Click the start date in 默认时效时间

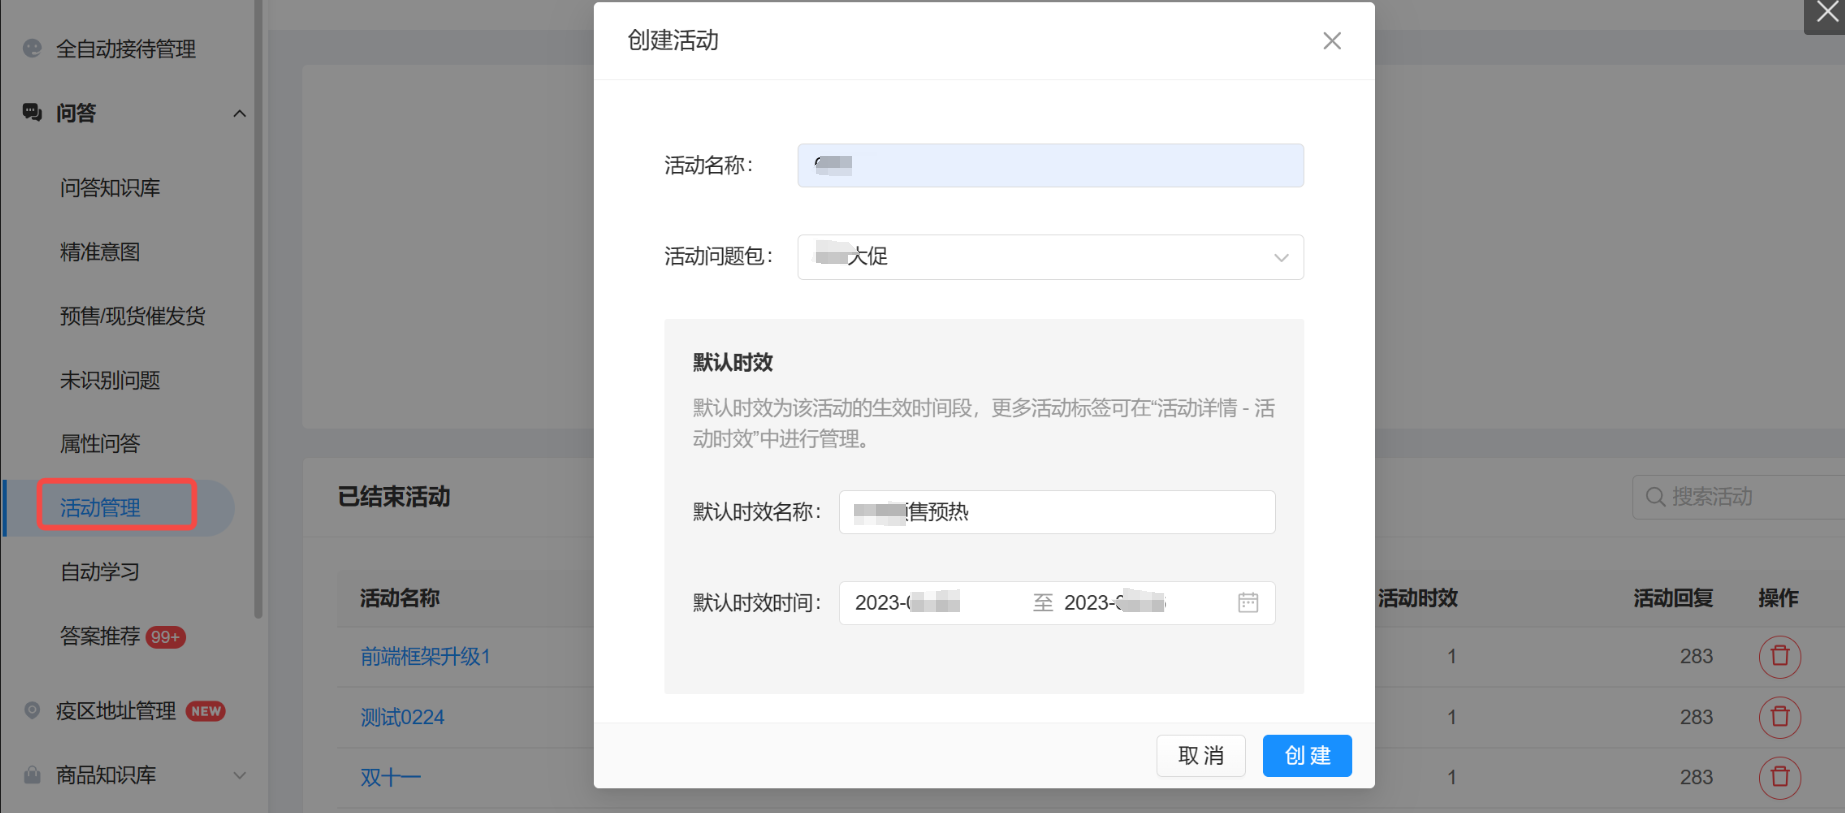tap(908, 602)
